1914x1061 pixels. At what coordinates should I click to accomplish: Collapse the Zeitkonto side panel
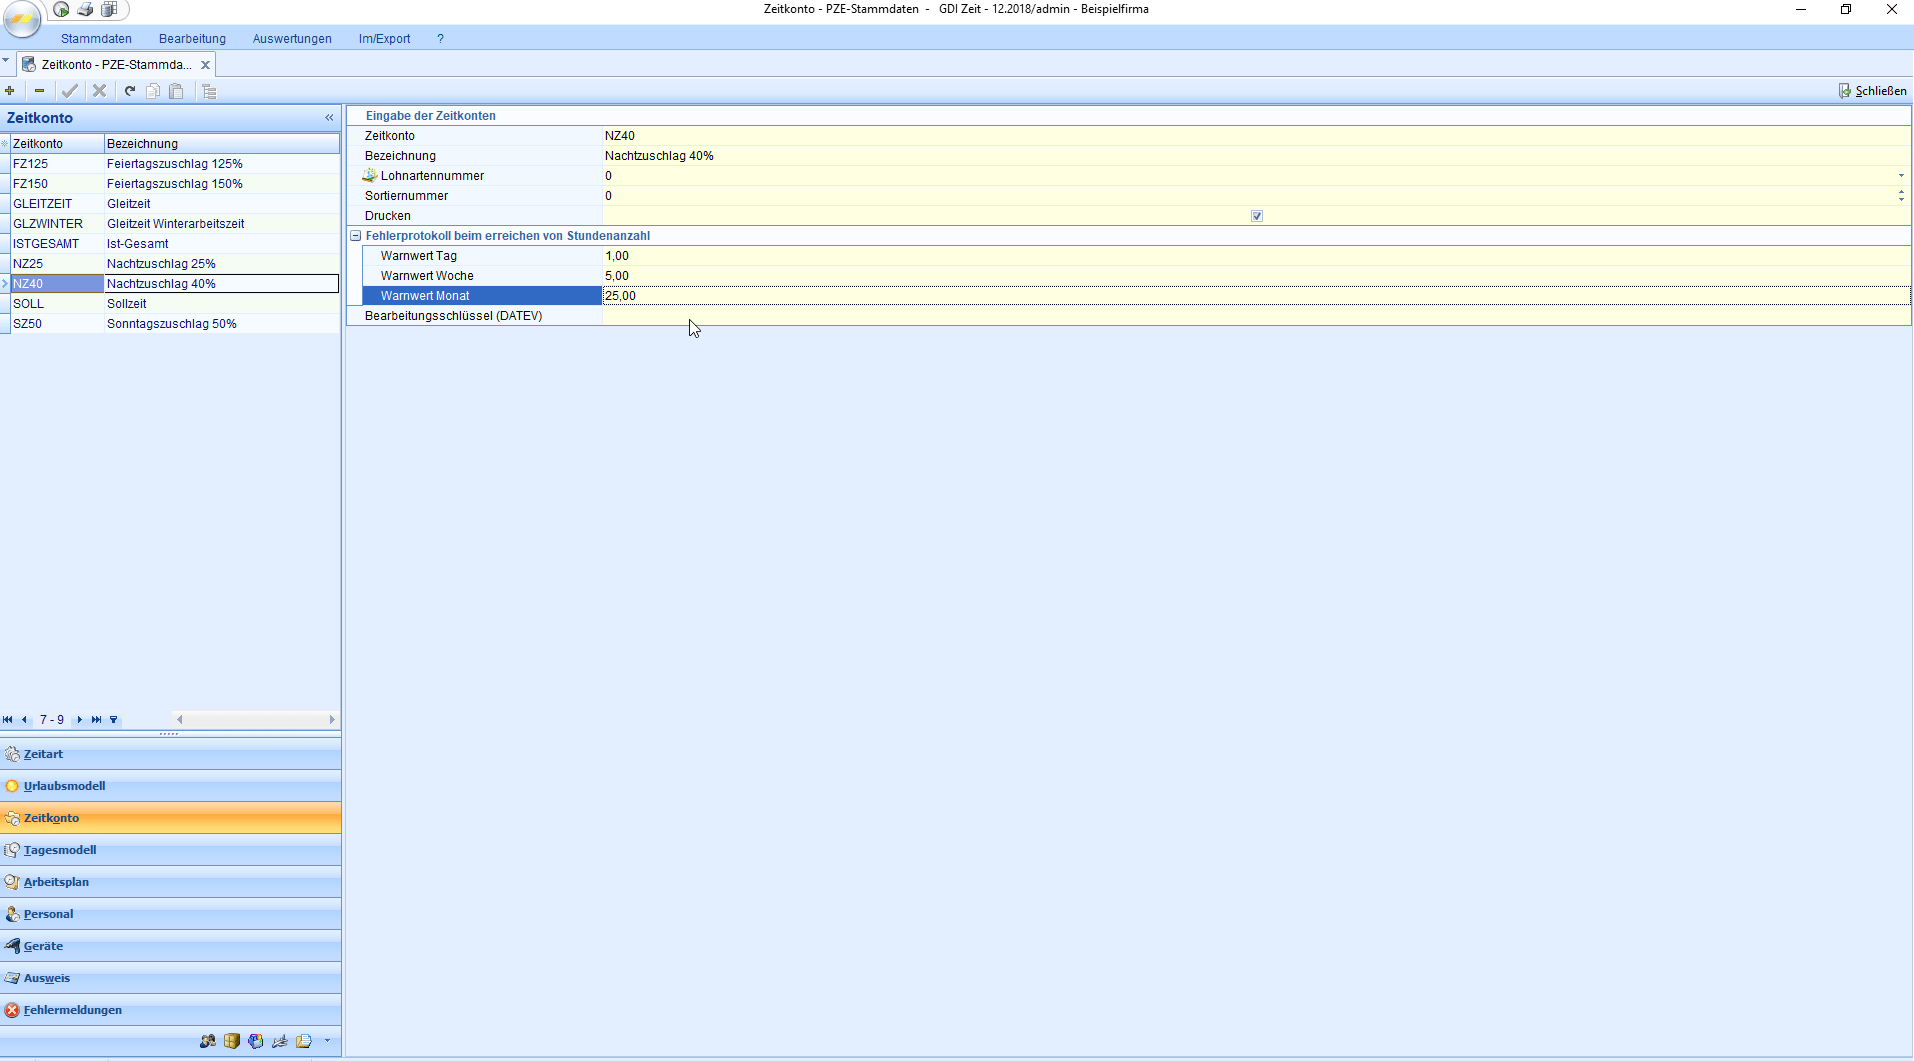click(329, 118)
